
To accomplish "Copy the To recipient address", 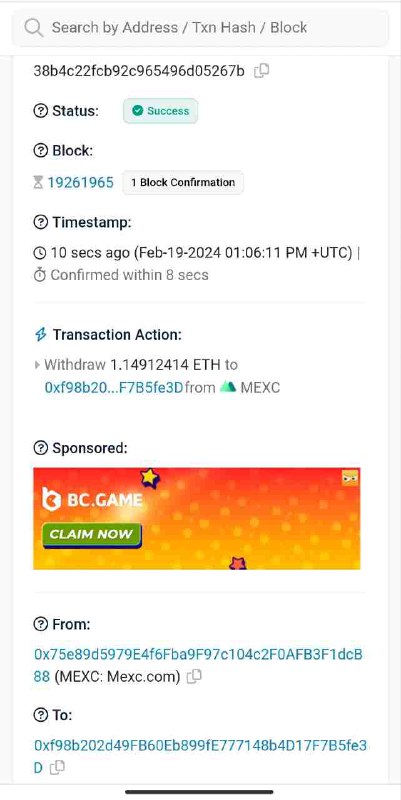I will 58,766.
